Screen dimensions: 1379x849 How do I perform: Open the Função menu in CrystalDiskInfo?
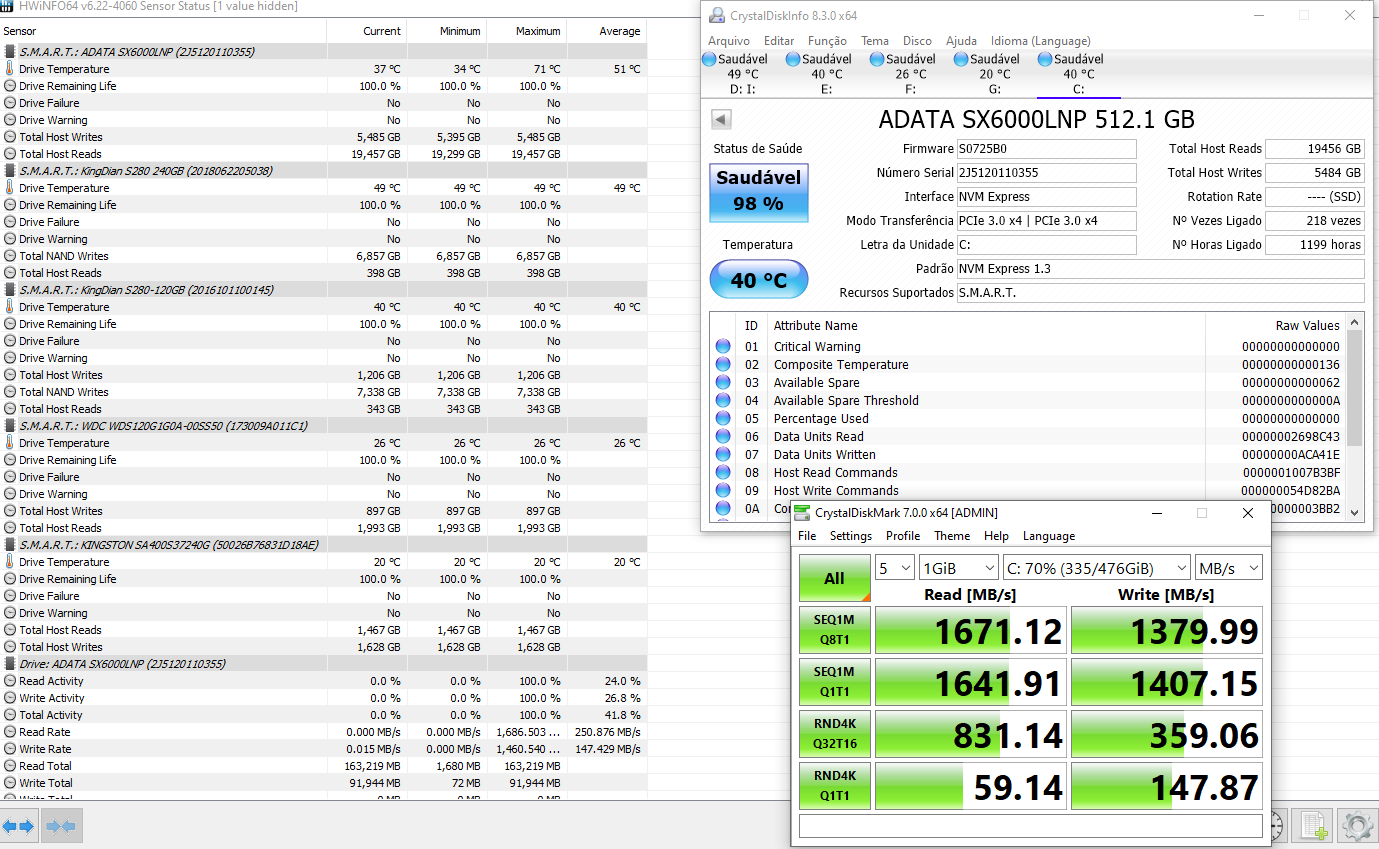click(827, 41)
